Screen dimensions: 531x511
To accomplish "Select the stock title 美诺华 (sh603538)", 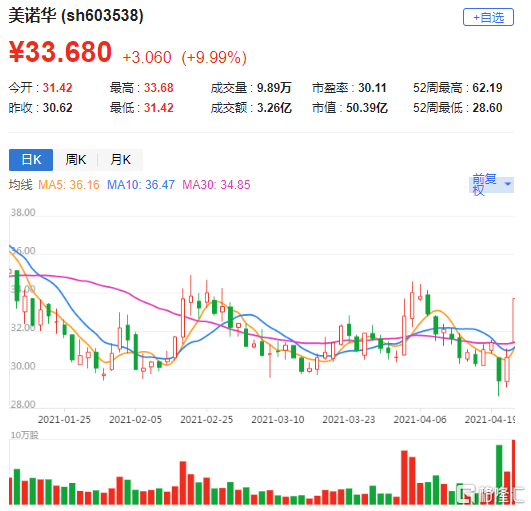I will click(x=76, y=16).
